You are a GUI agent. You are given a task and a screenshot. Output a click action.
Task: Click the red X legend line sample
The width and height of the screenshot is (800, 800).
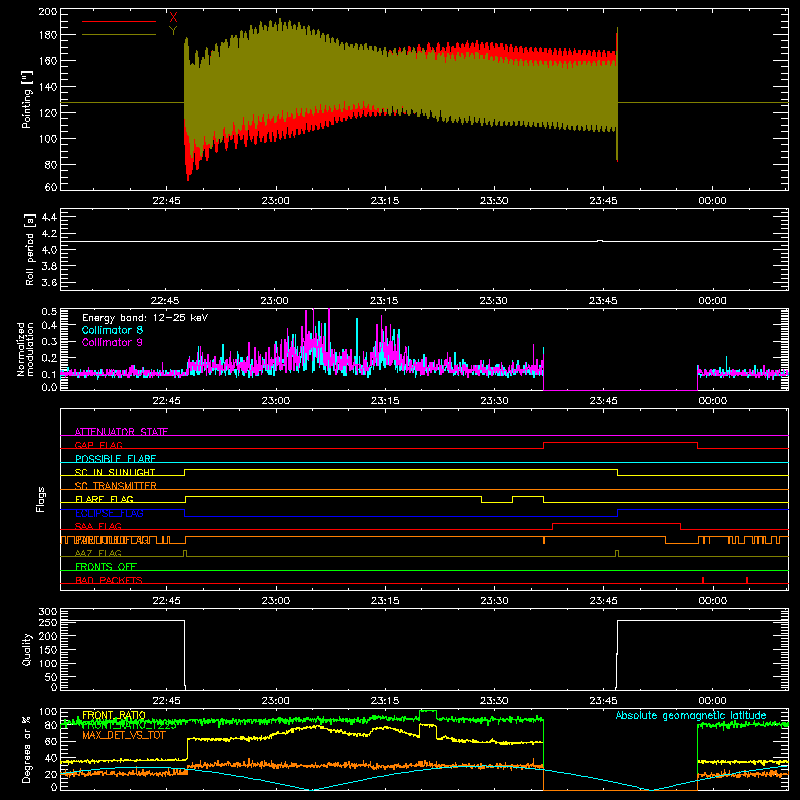coord(119,21)
